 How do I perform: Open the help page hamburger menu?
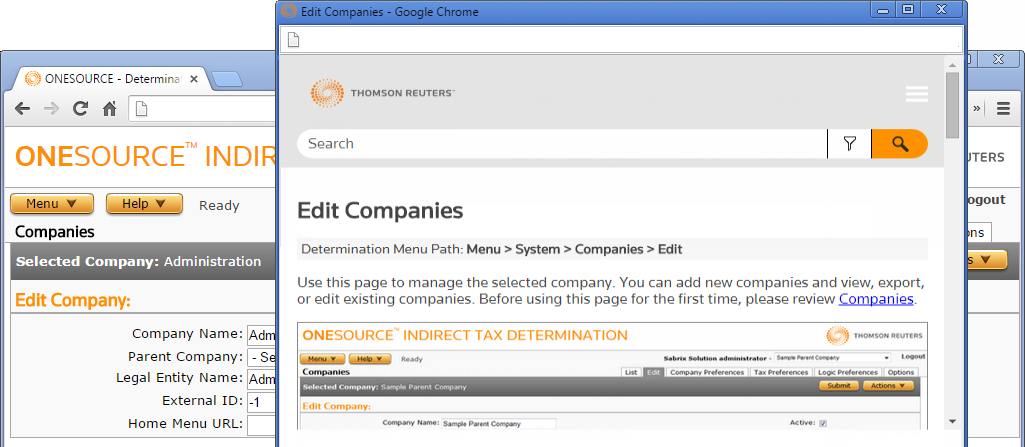[916, 94]
